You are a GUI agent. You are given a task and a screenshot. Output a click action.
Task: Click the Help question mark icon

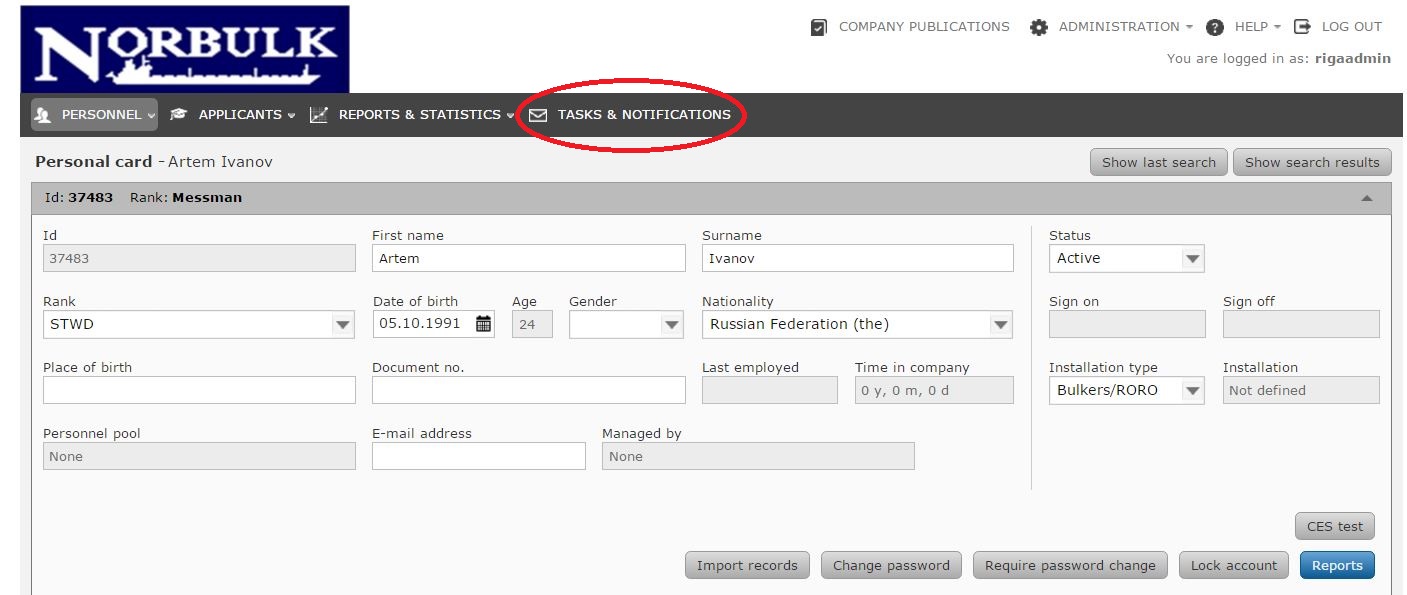pos(1215,27)
